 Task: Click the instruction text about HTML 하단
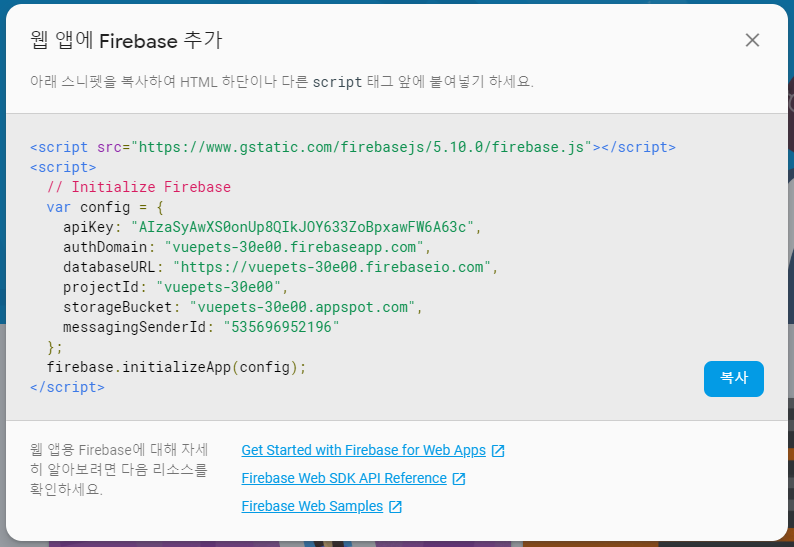[282, 82]
